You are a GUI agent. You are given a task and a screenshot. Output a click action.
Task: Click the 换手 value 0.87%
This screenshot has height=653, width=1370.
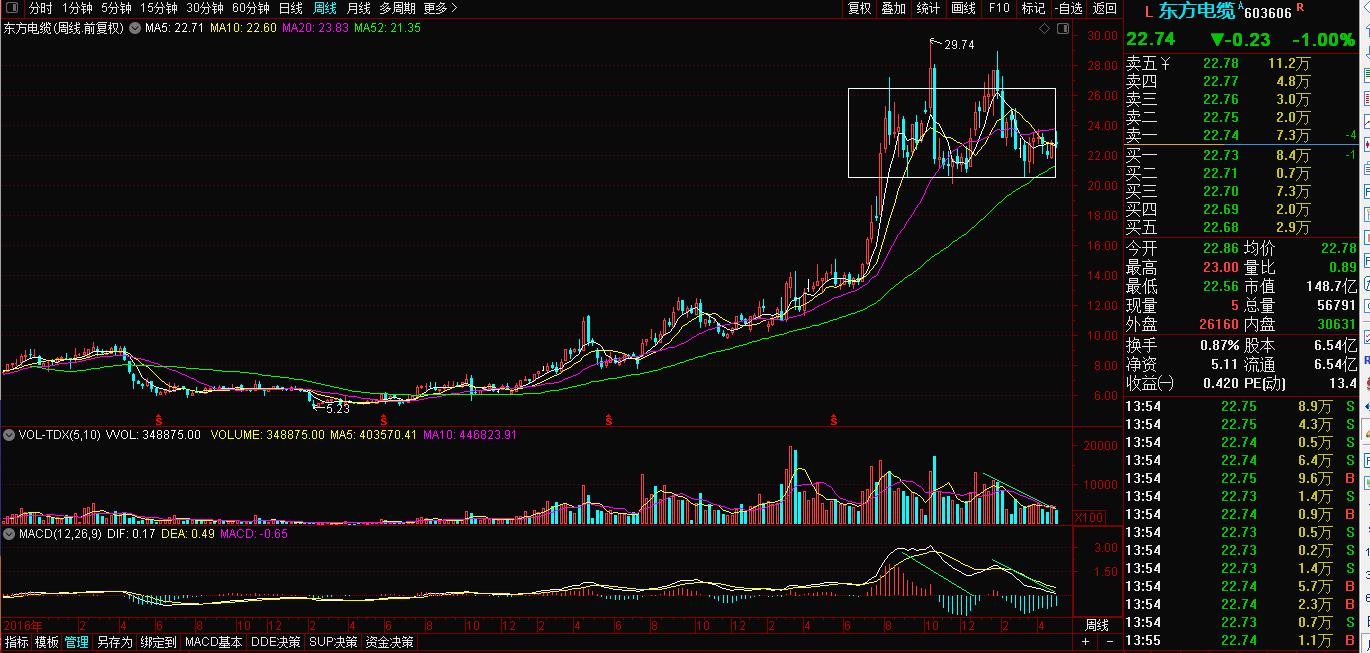[x=1219, y=345]
